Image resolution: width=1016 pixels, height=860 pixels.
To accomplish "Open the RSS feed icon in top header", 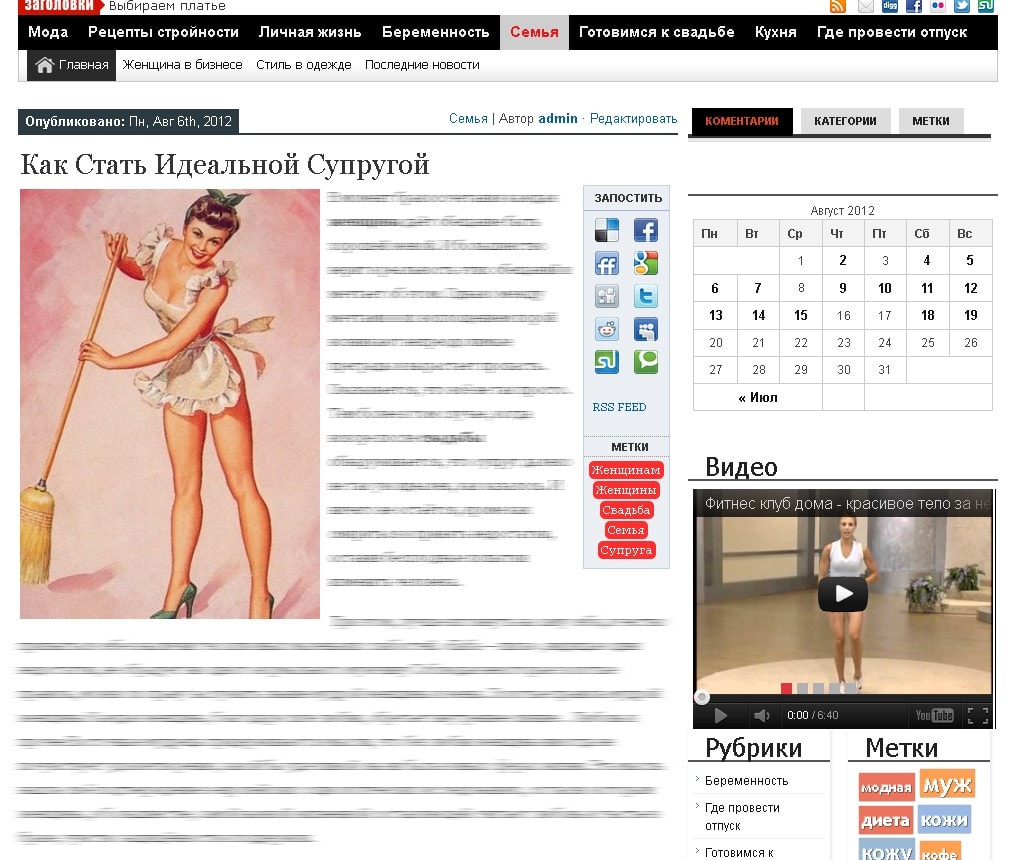I will coord(838,6).
